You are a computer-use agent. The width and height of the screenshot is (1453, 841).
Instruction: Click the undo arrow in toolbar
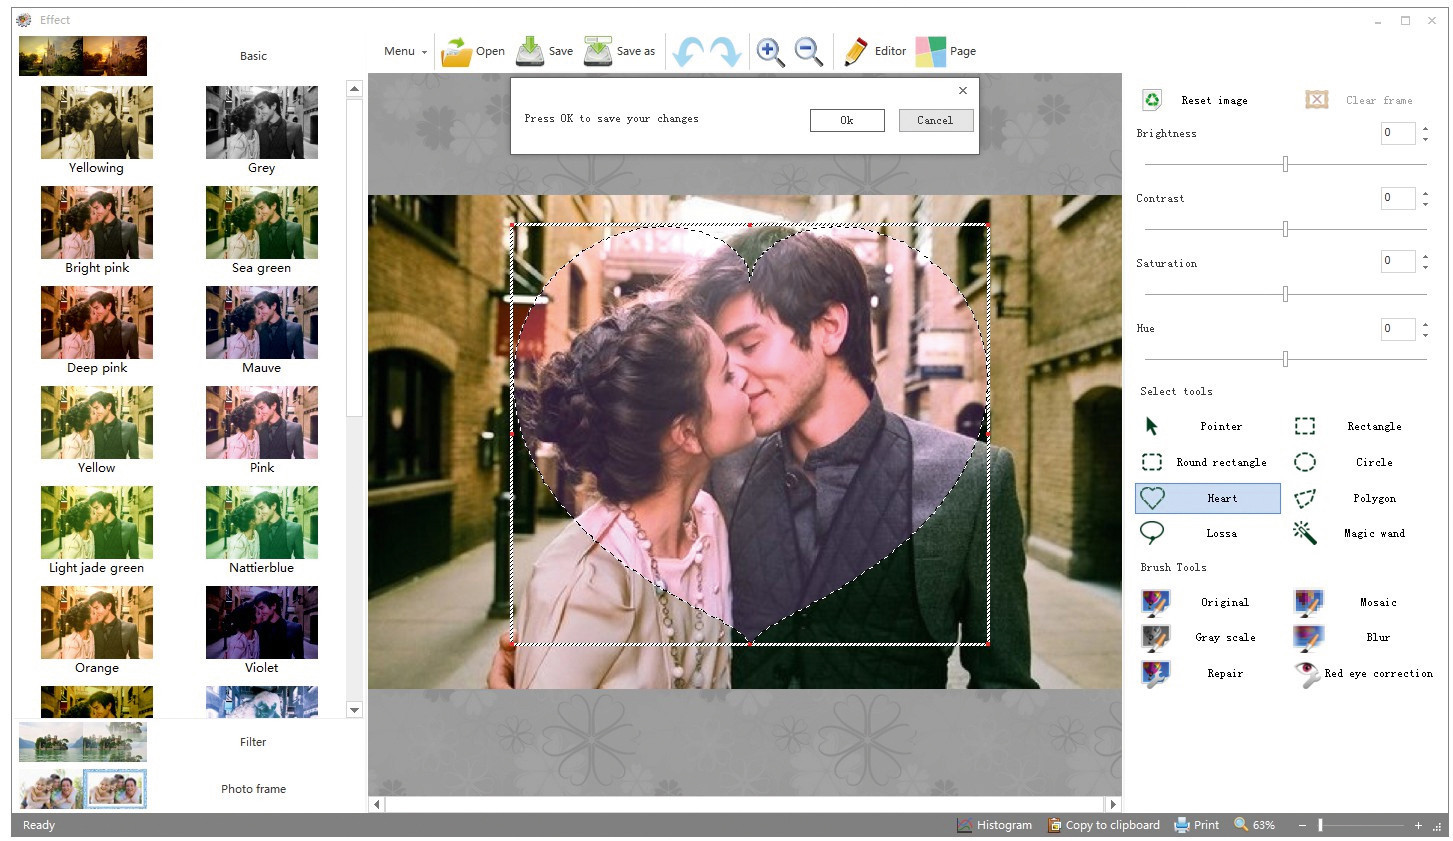(687, 51)
